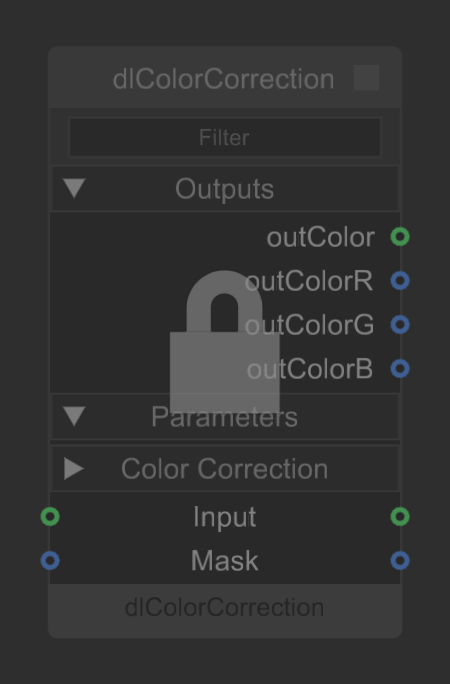Click the Outputs section header text
This screenshot has height=684, width=450.
225,189
